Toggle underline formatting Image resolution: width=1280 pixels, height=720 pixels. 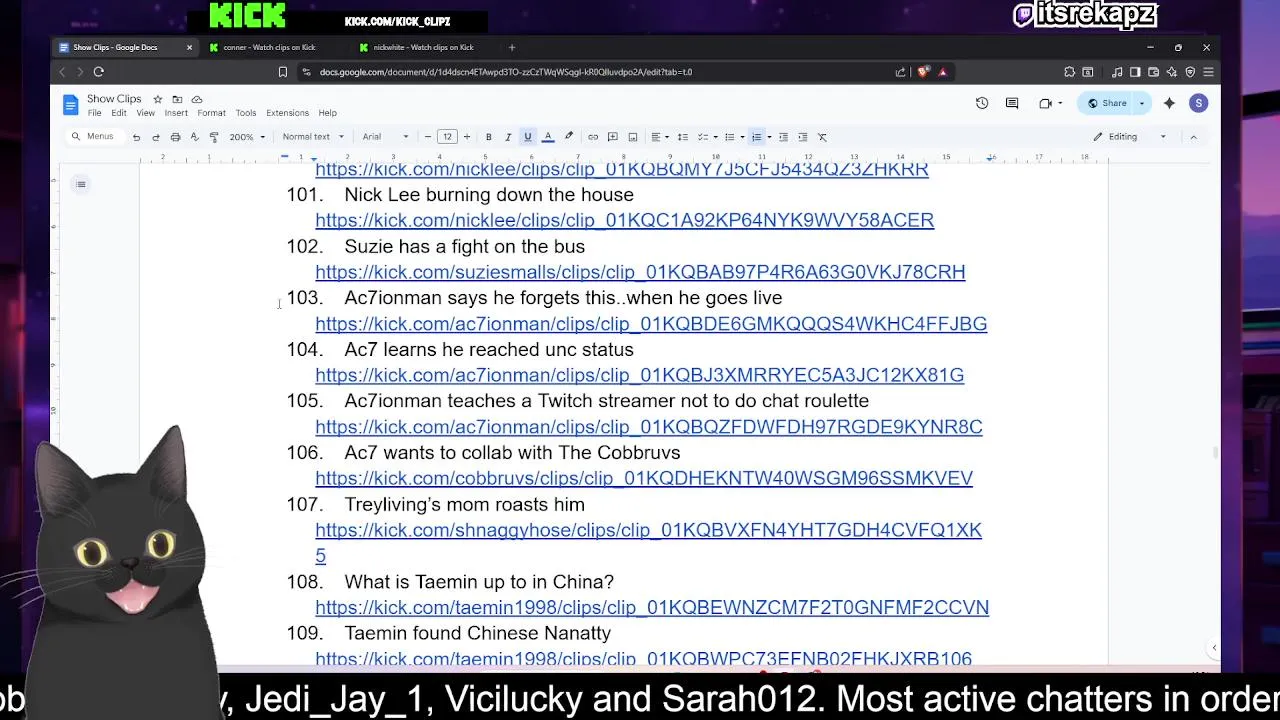(528, 137)
